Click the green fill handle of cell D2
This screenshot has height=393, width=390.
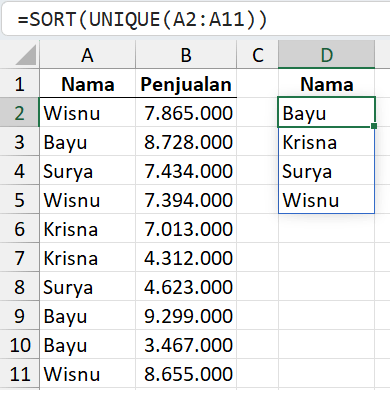tap(374, 126)
